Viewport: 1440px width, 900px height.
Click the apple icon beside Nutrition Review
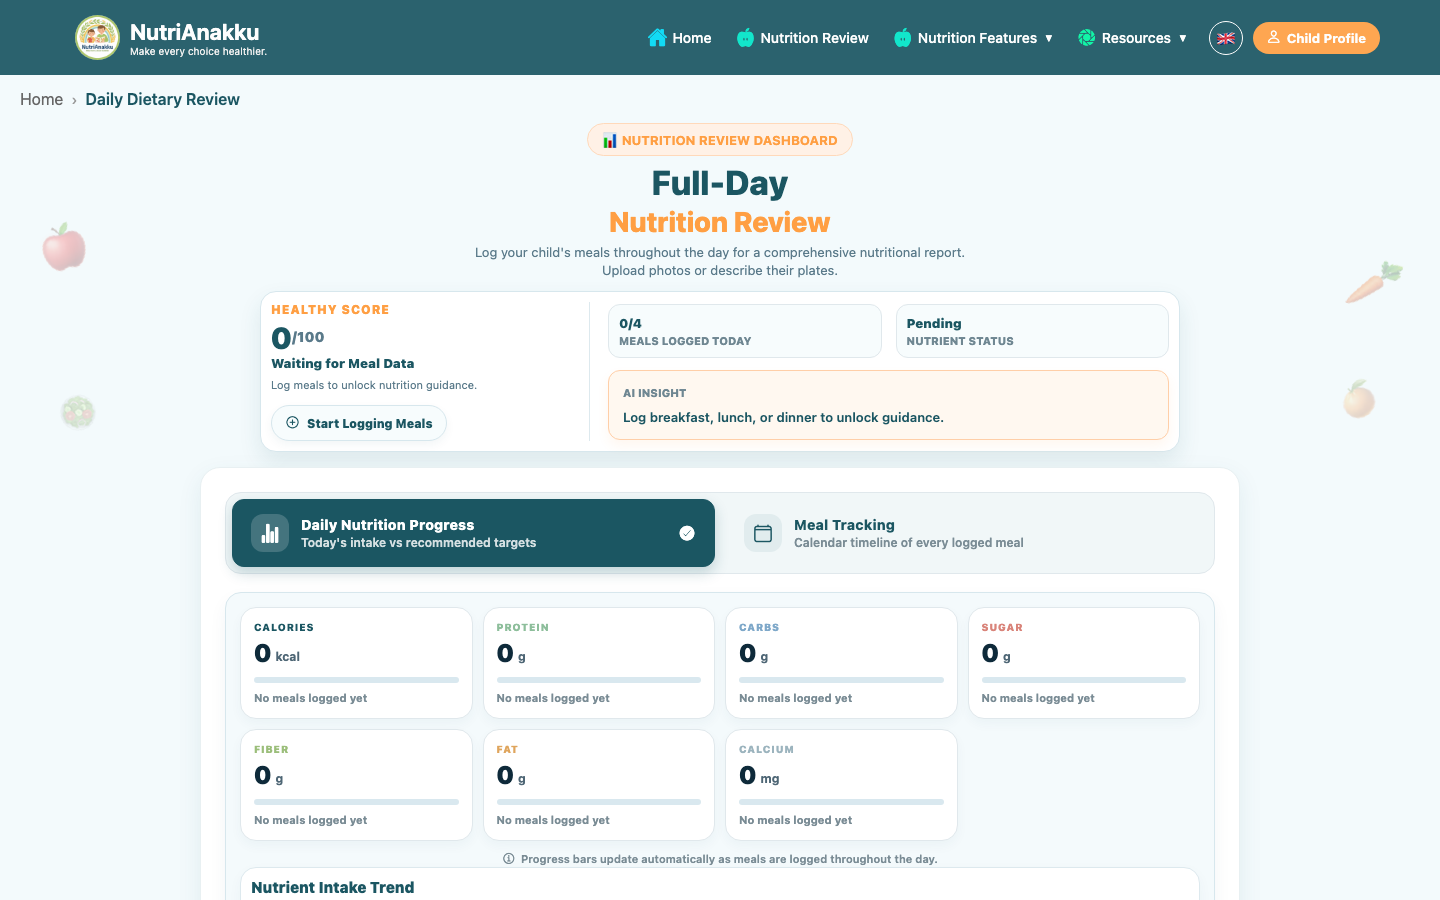745,38
